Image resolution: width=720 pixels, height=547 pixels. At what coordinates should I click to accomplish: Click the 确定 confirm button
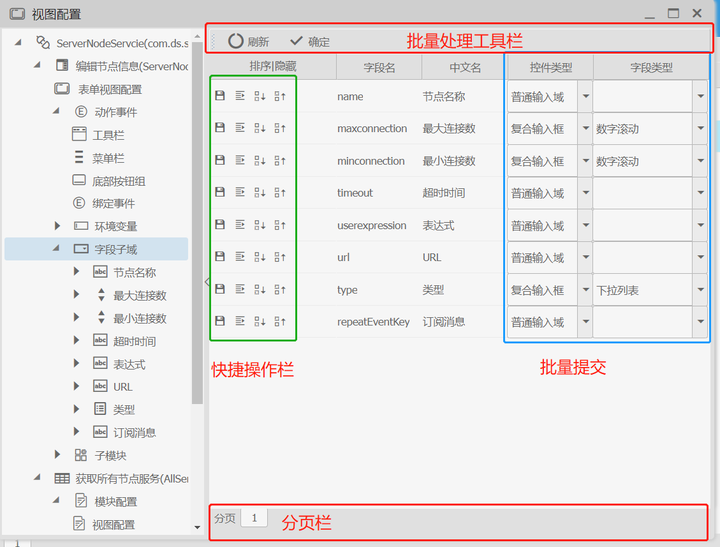(x=310, y=41)
